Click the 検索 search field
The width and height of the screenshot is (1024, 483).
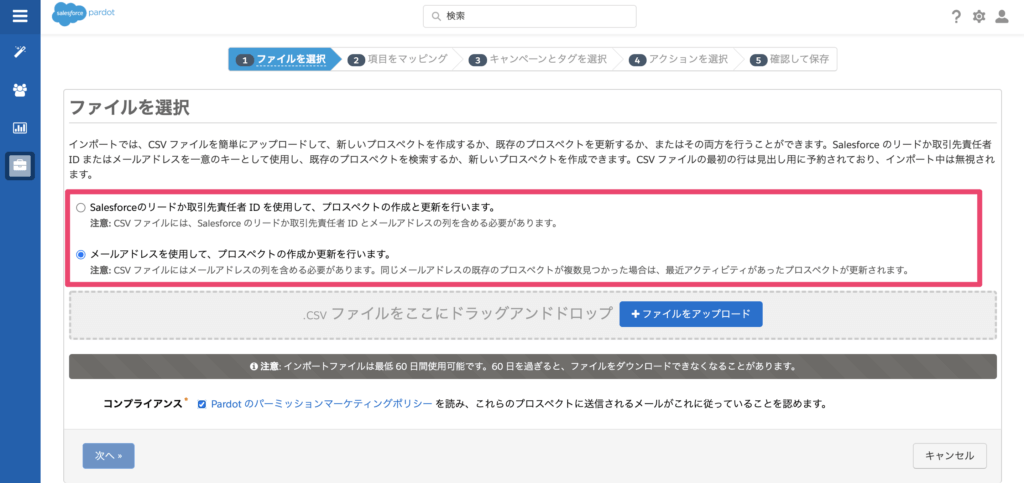click(530, 16)
